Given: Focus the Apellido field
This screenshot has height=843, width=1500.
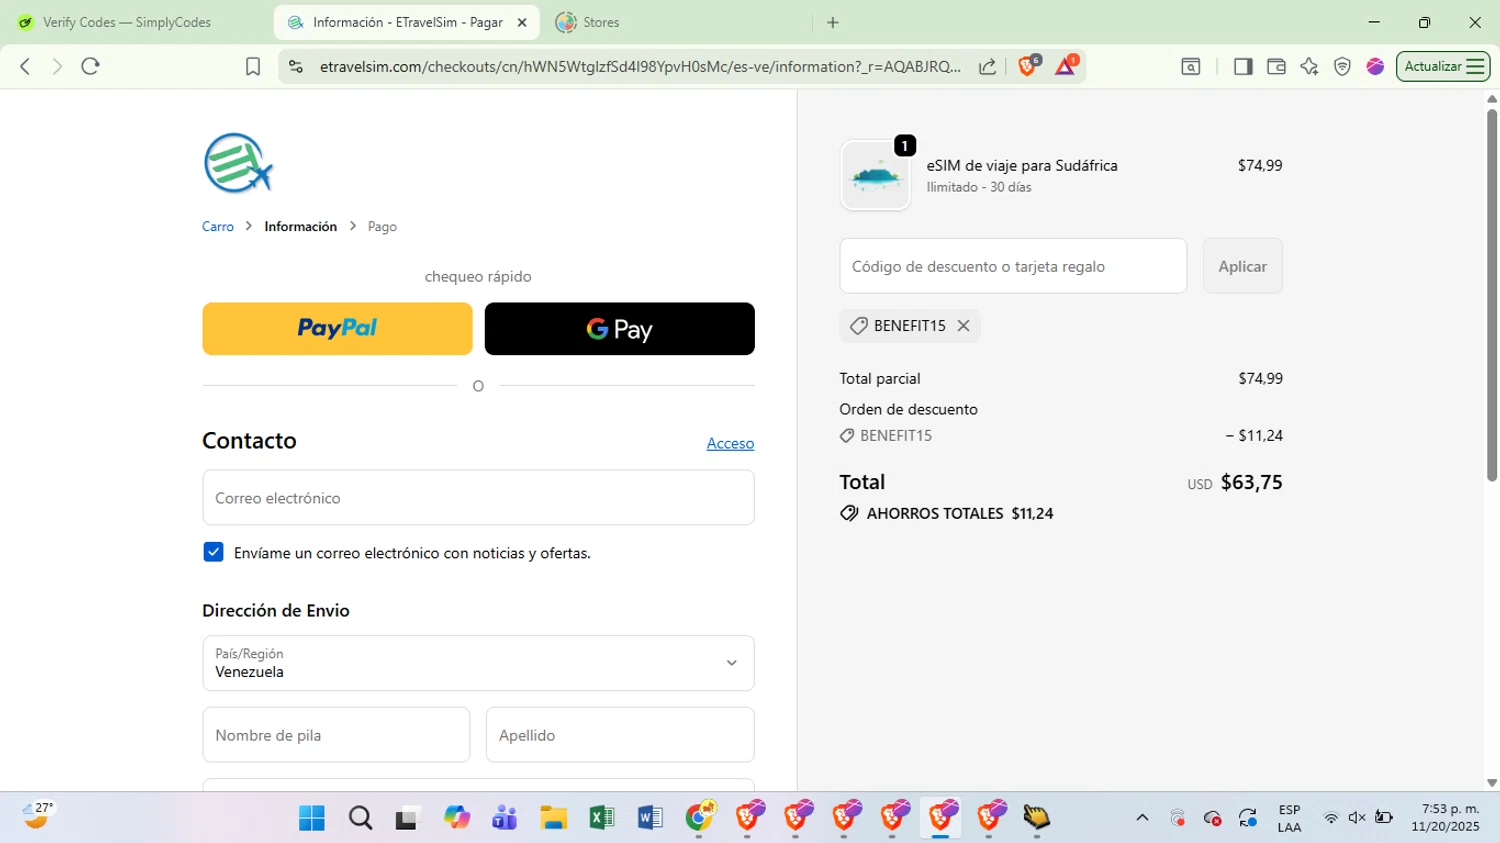Looking at the screenshot, I should pyautogui.click(x=620, y=735).
